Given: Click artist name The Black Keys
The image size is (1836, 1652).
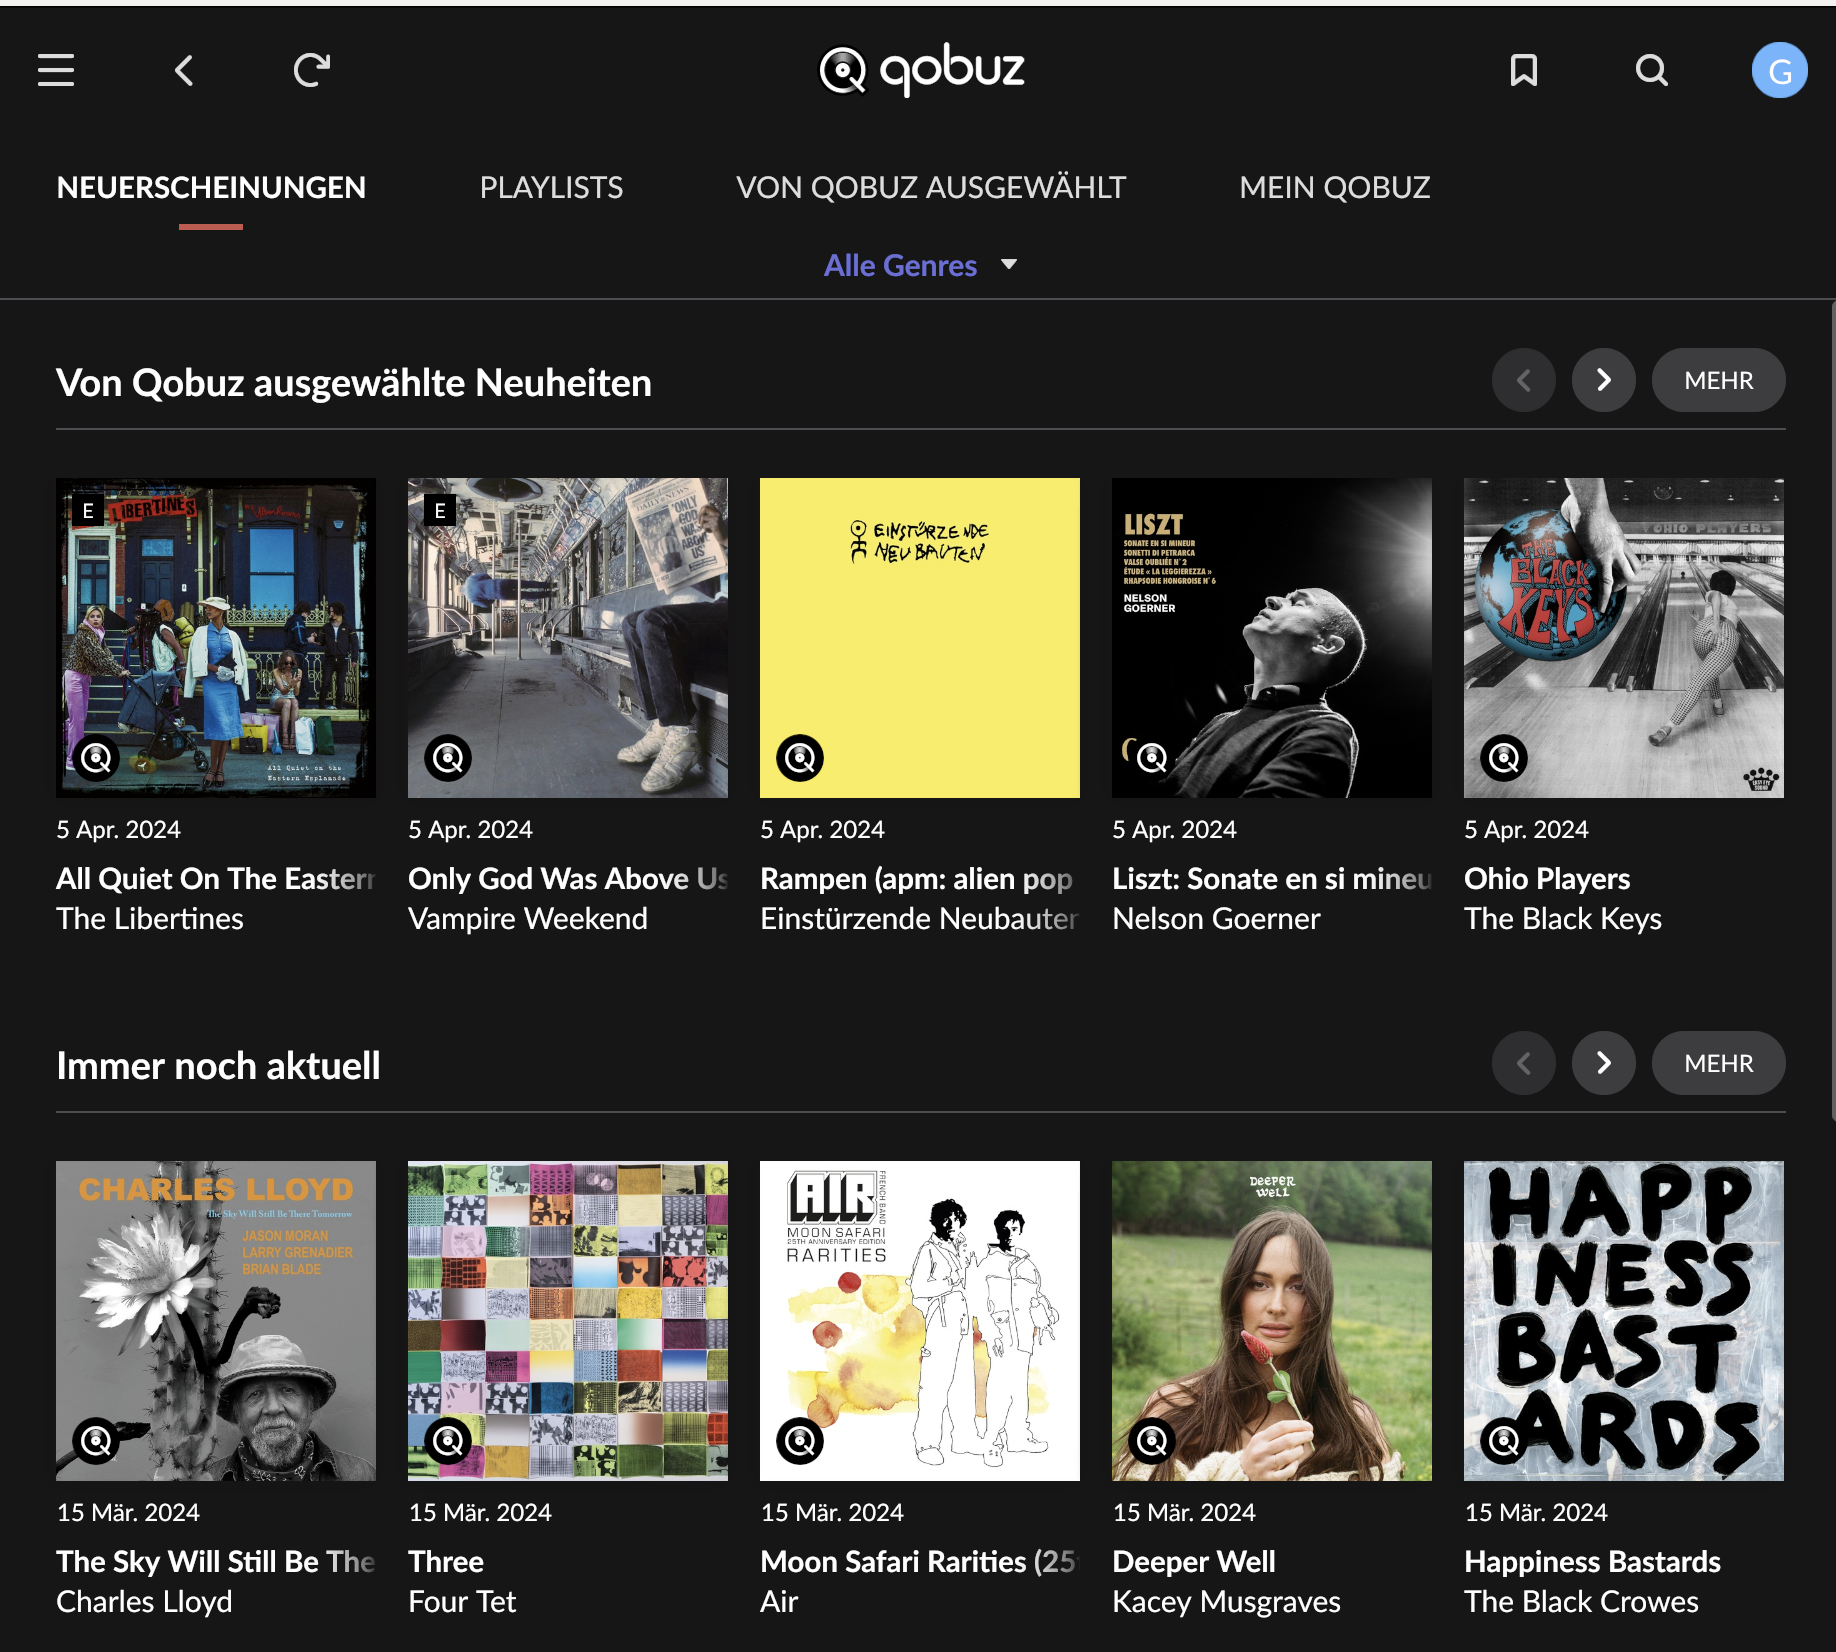Looking at the screenshot, I should (x=1563, y=918).
